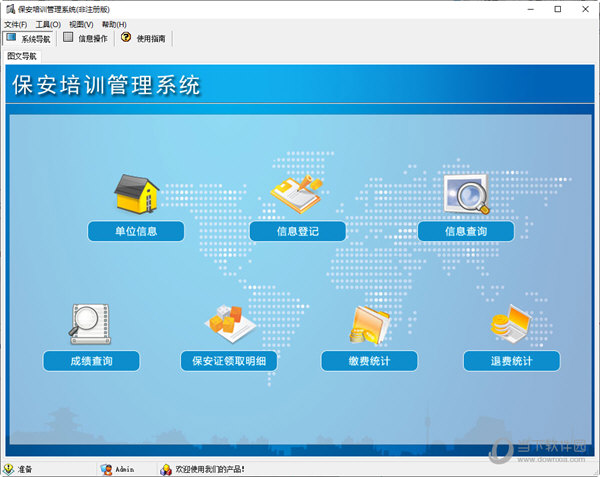Click the application icon in title bar
This screenshot has width=600, height=477.
(10, 9)
